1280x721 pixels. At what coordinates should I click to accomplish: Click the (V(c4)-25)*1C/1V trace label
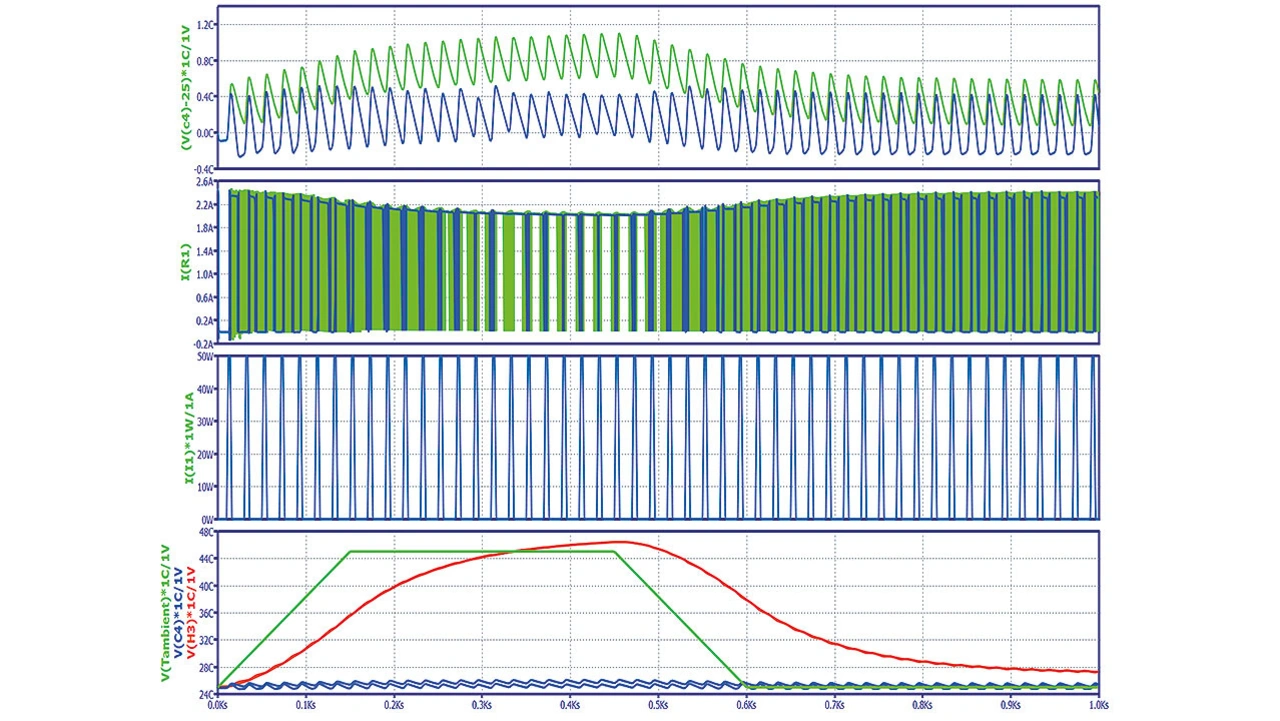click(186, 87)
